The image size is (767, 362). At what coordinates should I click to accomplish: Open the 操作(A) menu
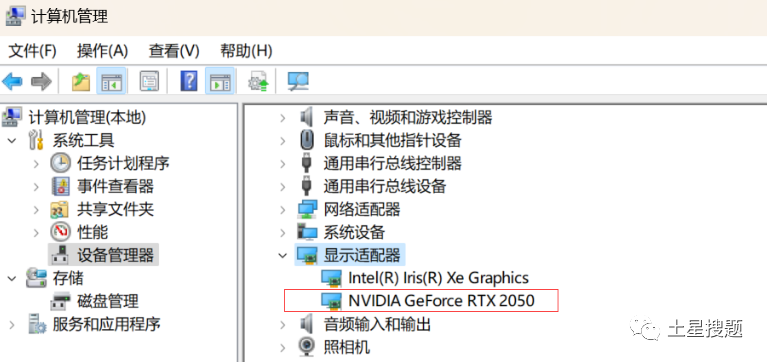coord(102,50)
